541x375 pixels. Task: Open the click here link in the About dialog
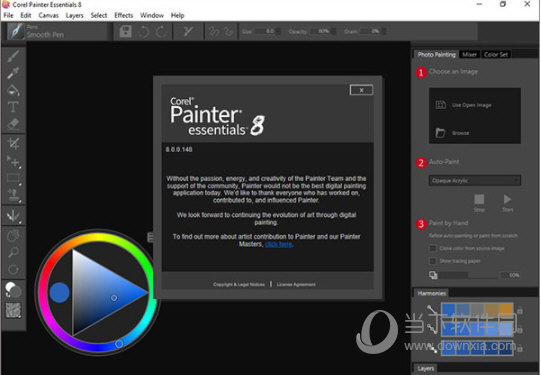pyautogui.click(x=279, y=244)
